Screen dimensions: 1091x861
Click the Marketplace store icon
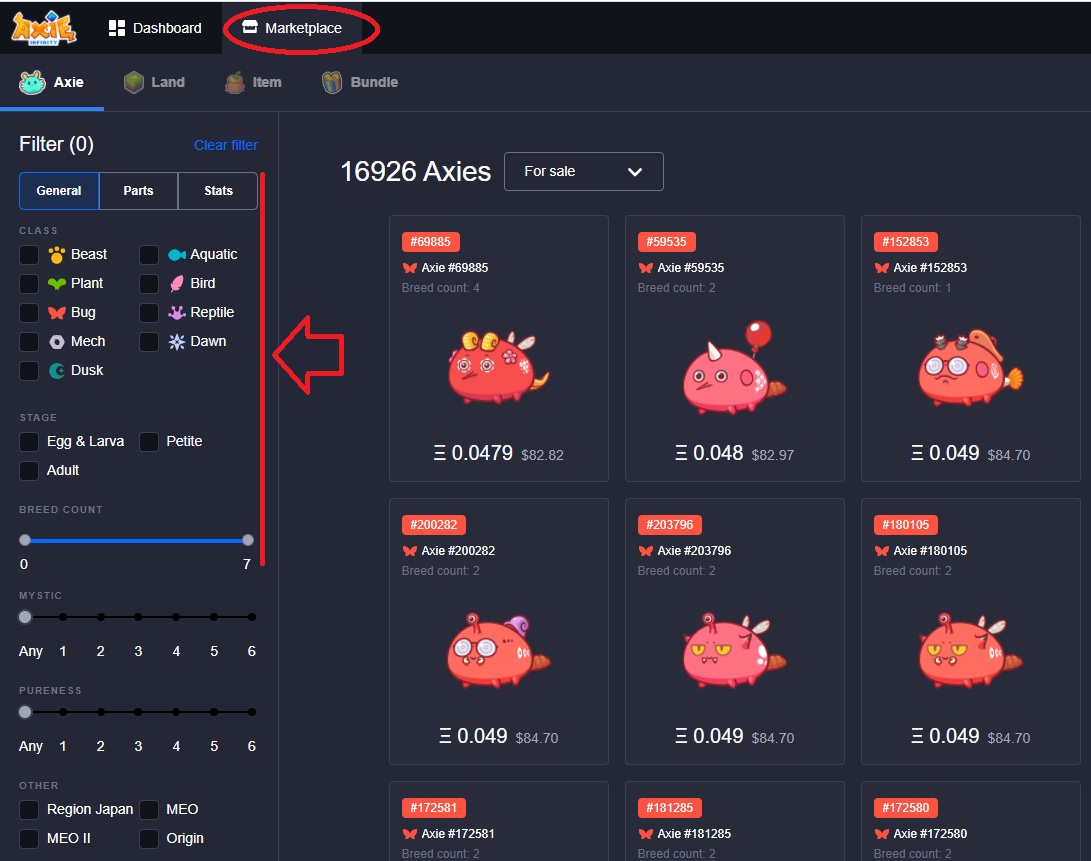pyautogui.click(x=250, y=28)
